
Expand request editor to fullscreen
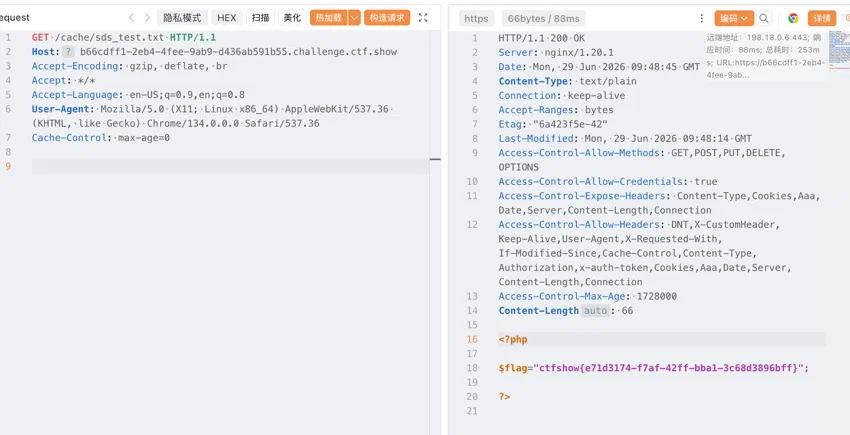click(x=423, y=18)
